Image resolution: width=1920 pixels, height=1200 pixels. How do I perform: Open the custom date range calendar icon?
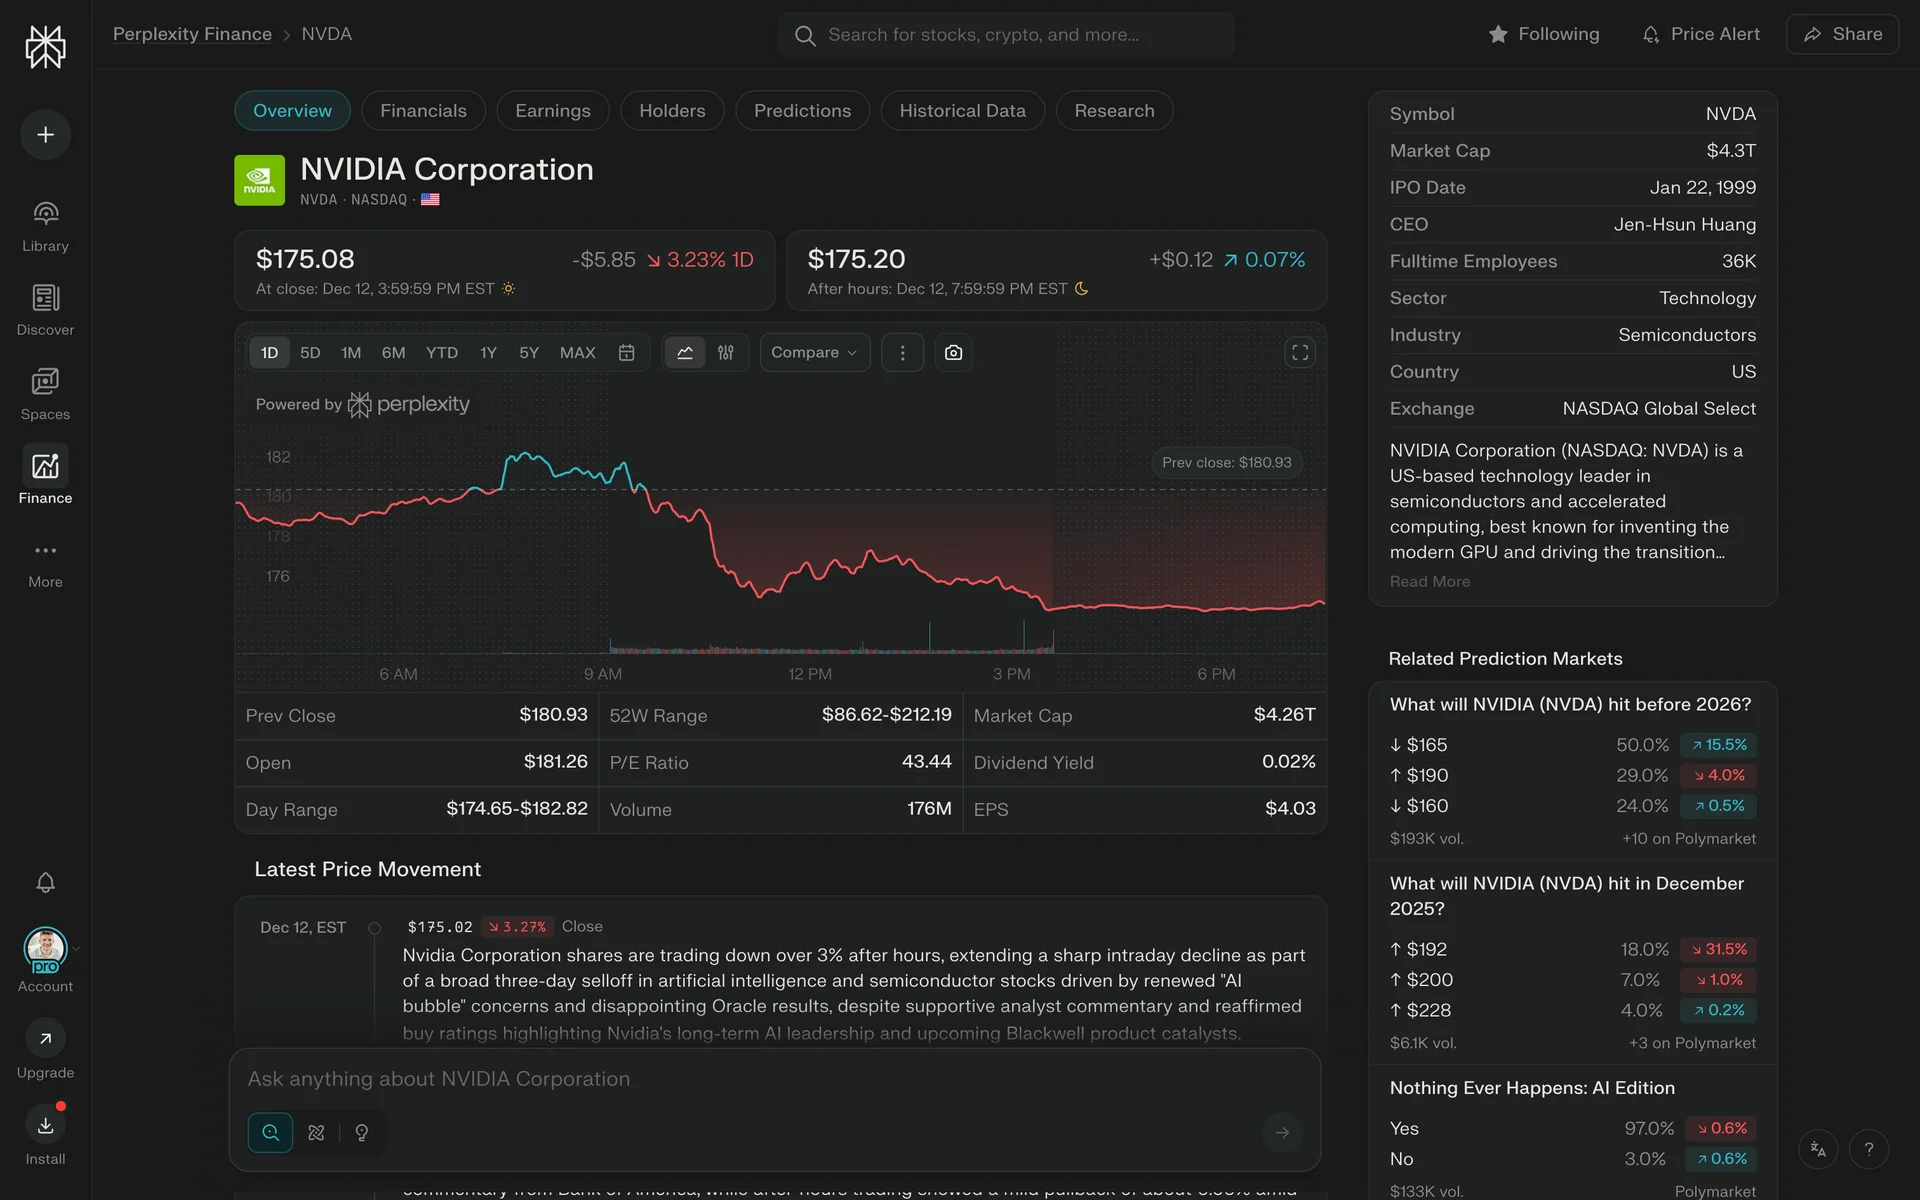click(x=627, y=353)
